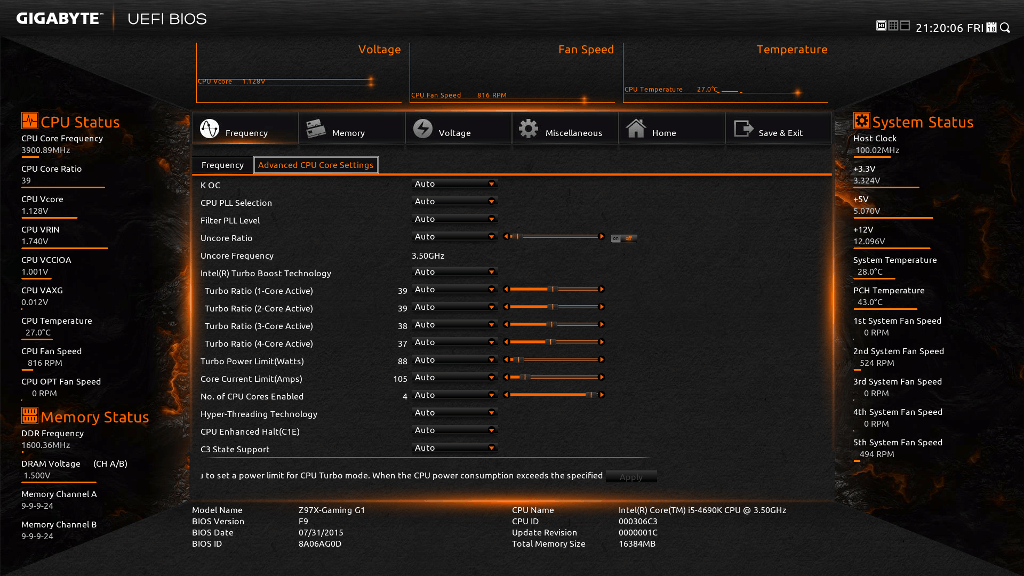Viewport: 1024px width, 576px height.
Task: Adjust the Turbo Ratio (4-Core Active) slider
Action: pyautogui.click(x=554, y=342)
